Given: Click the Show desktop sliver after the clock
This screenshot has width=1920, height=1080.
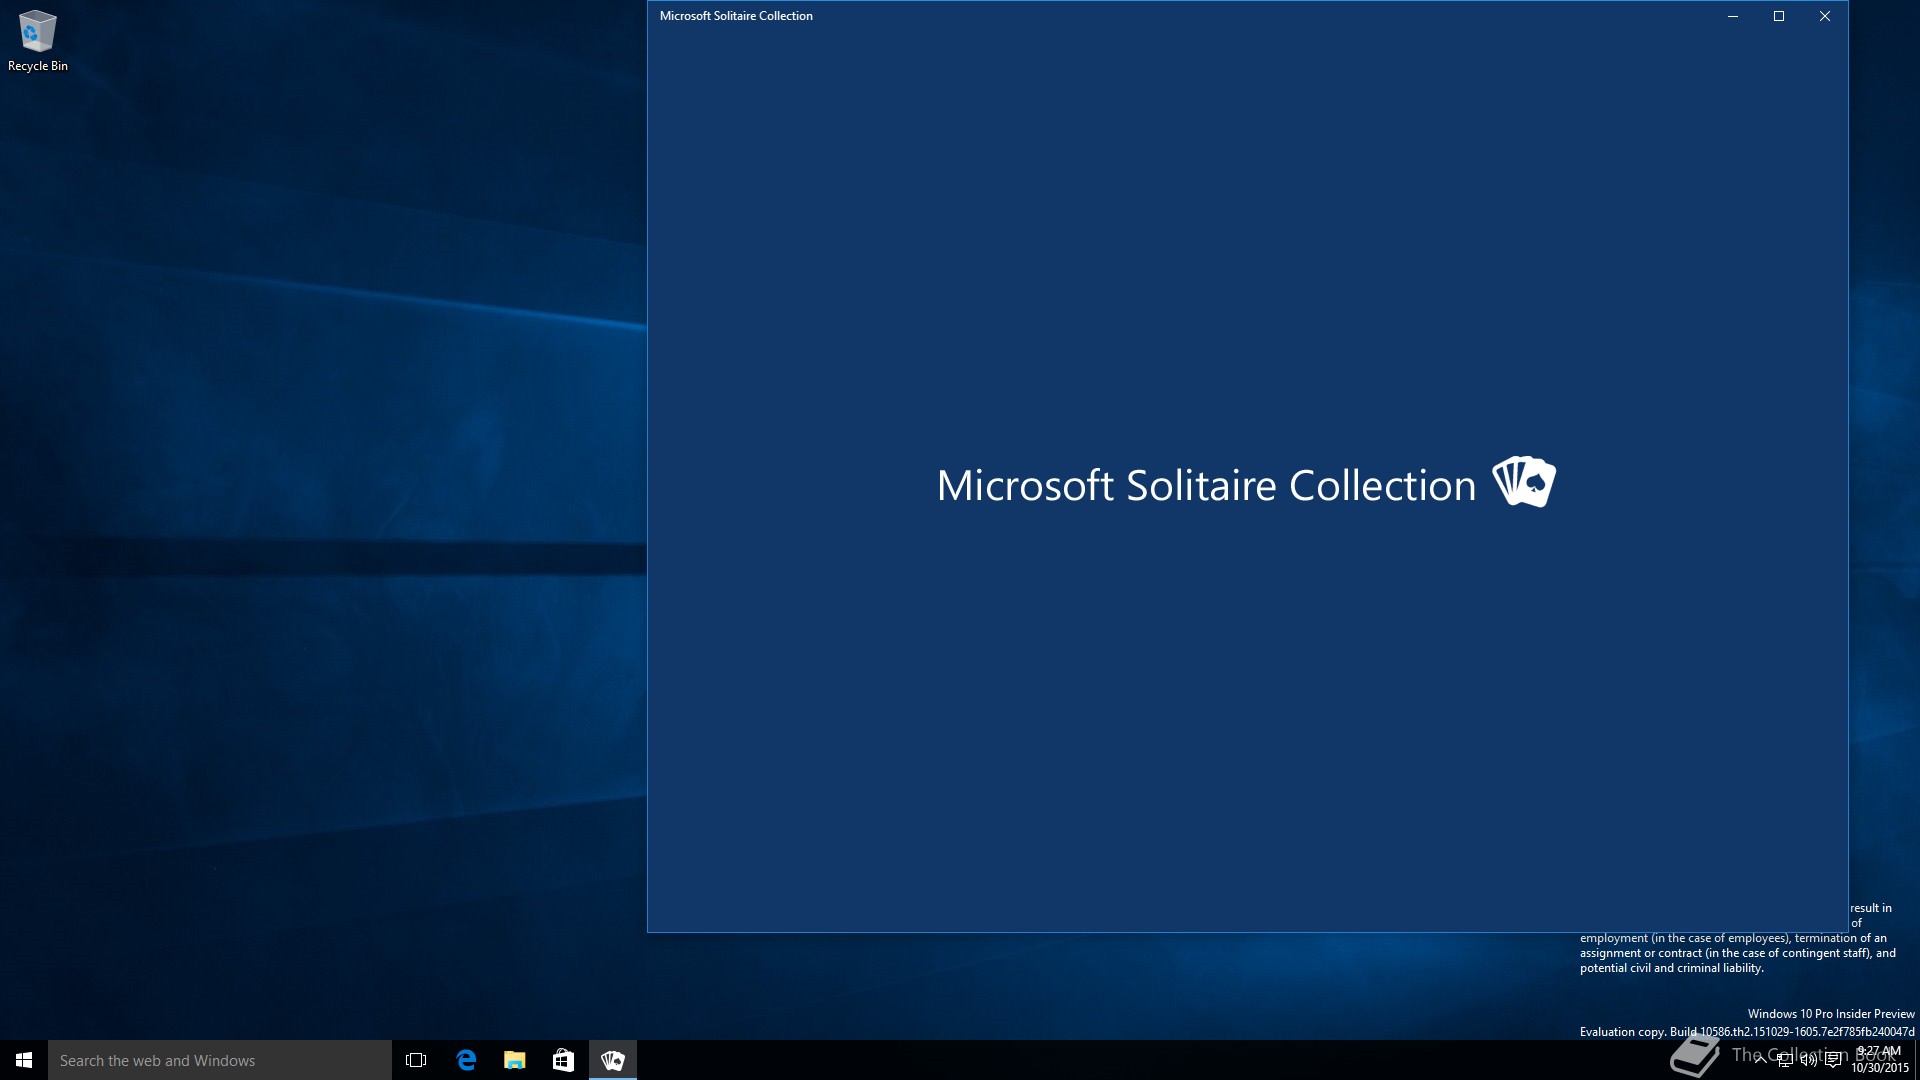Looking at the screenshot, I should 1917,1060.
